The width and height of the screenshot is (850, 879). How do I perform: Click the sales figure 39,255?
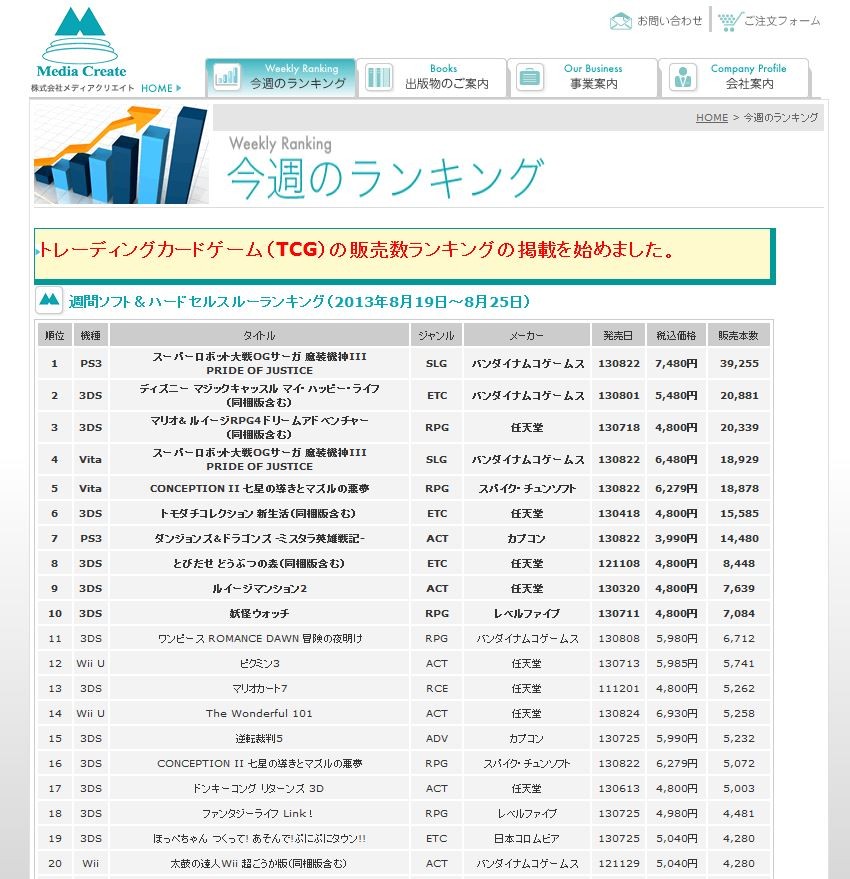tap(739, 363)
